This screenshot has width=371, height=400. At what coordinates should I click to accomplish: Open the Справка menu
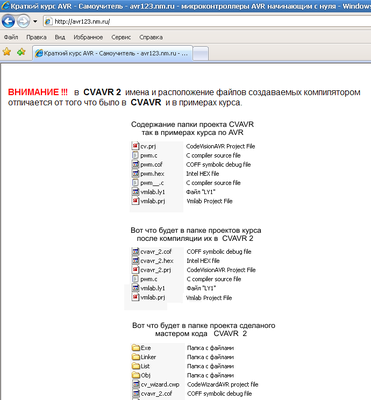click(151, 37)
